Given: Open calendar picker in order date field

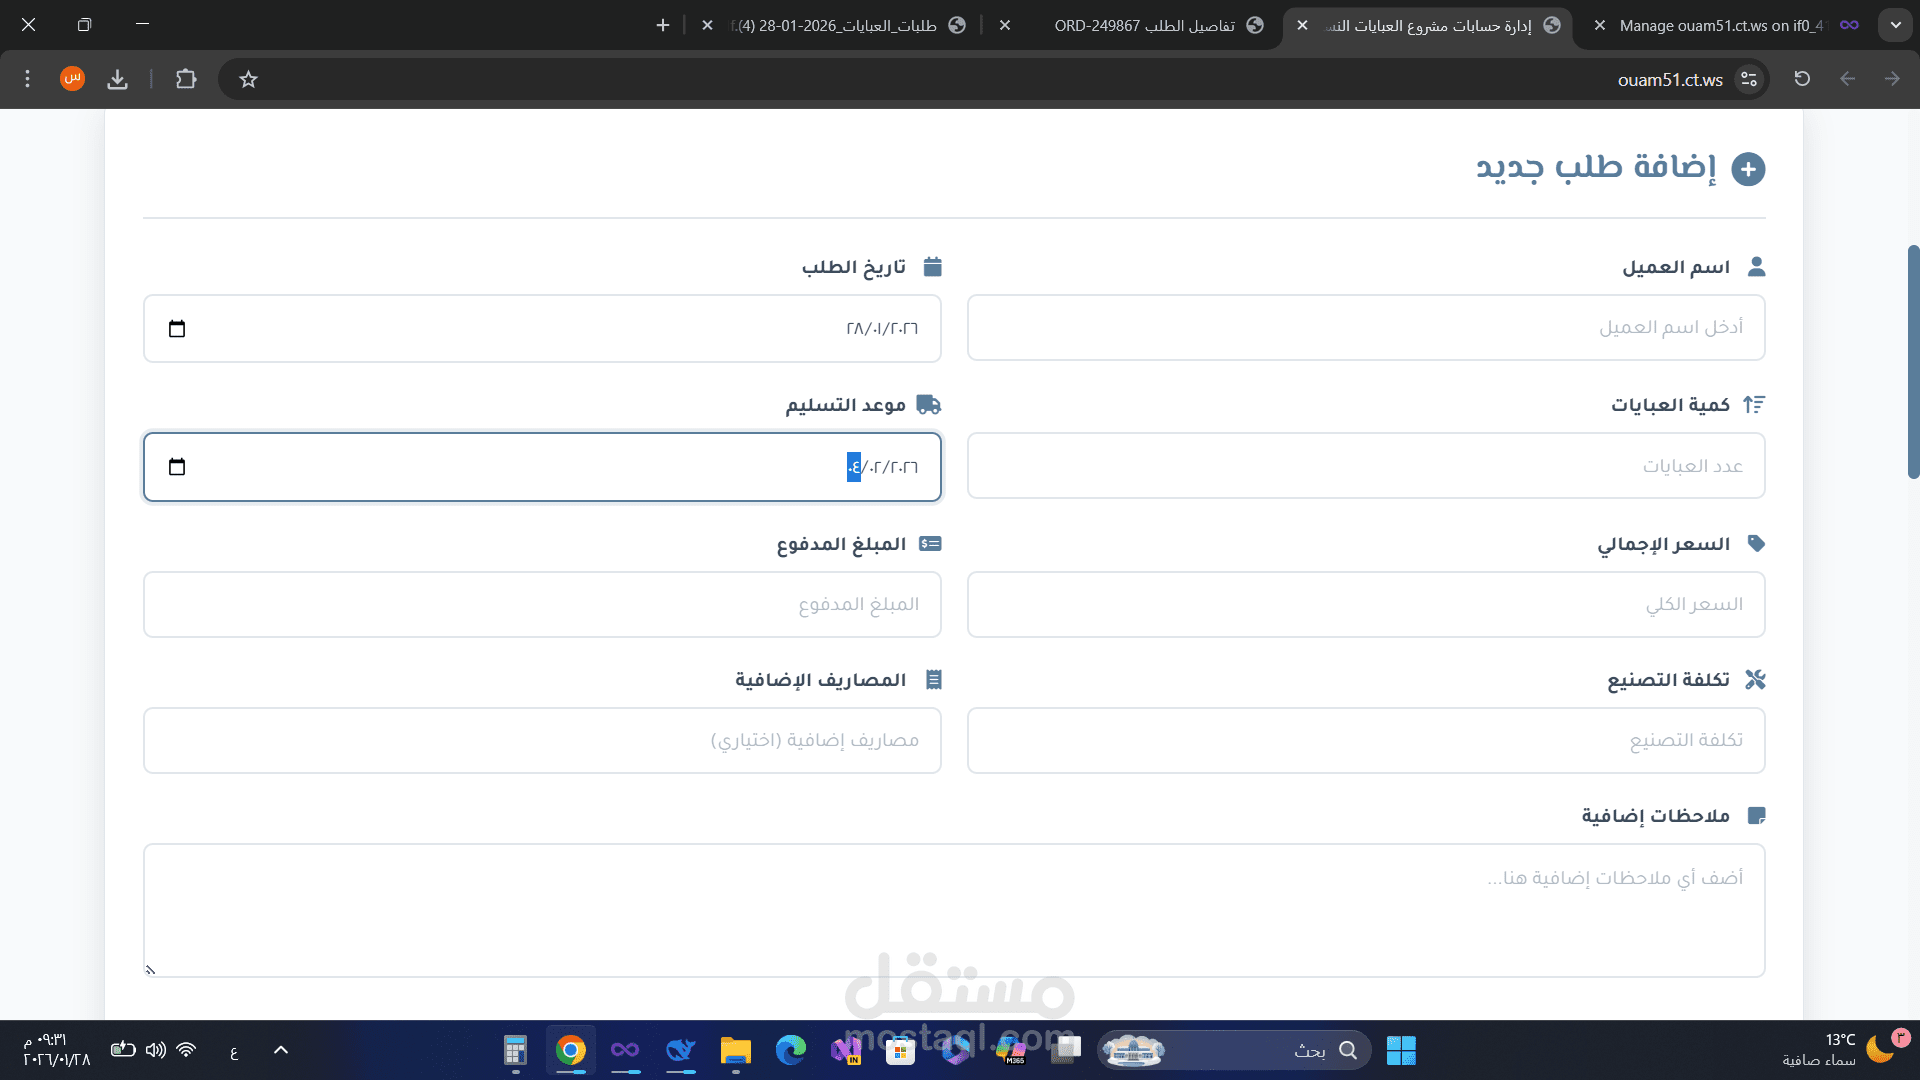Looking at the screenshot, I should tap(177, 329).
